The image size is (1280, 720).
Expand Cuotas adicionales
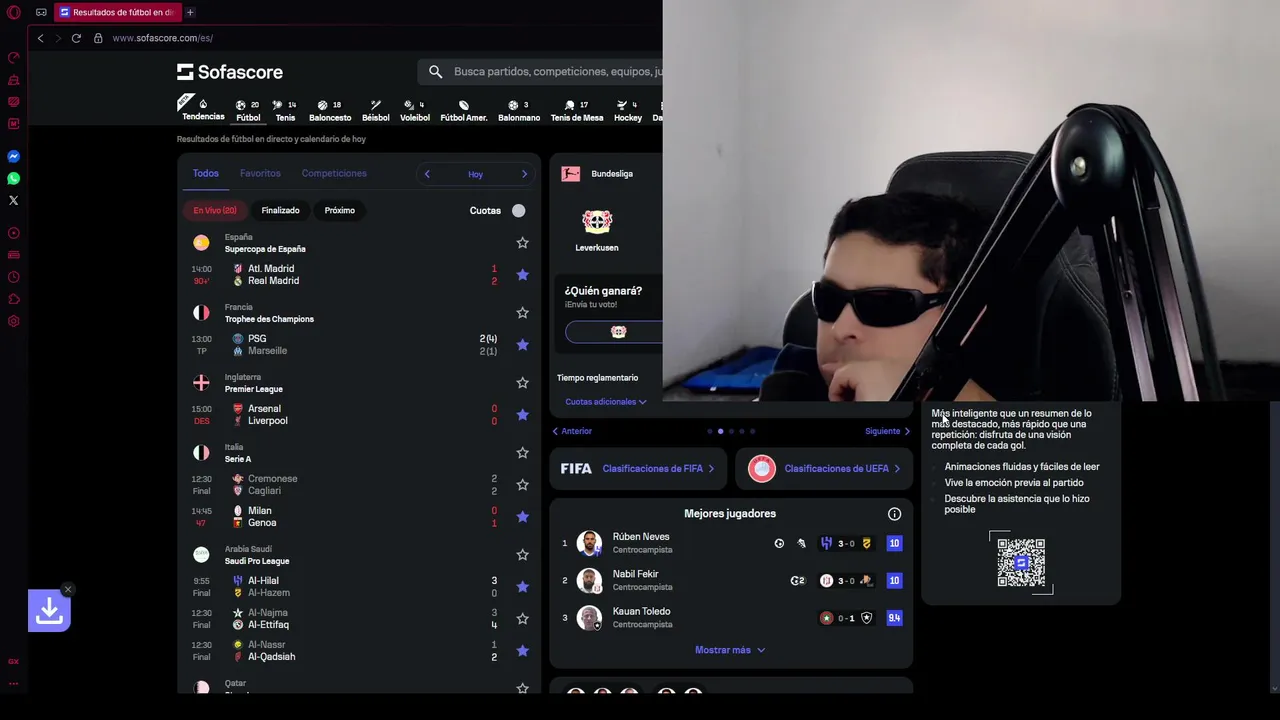pos(606,402)
